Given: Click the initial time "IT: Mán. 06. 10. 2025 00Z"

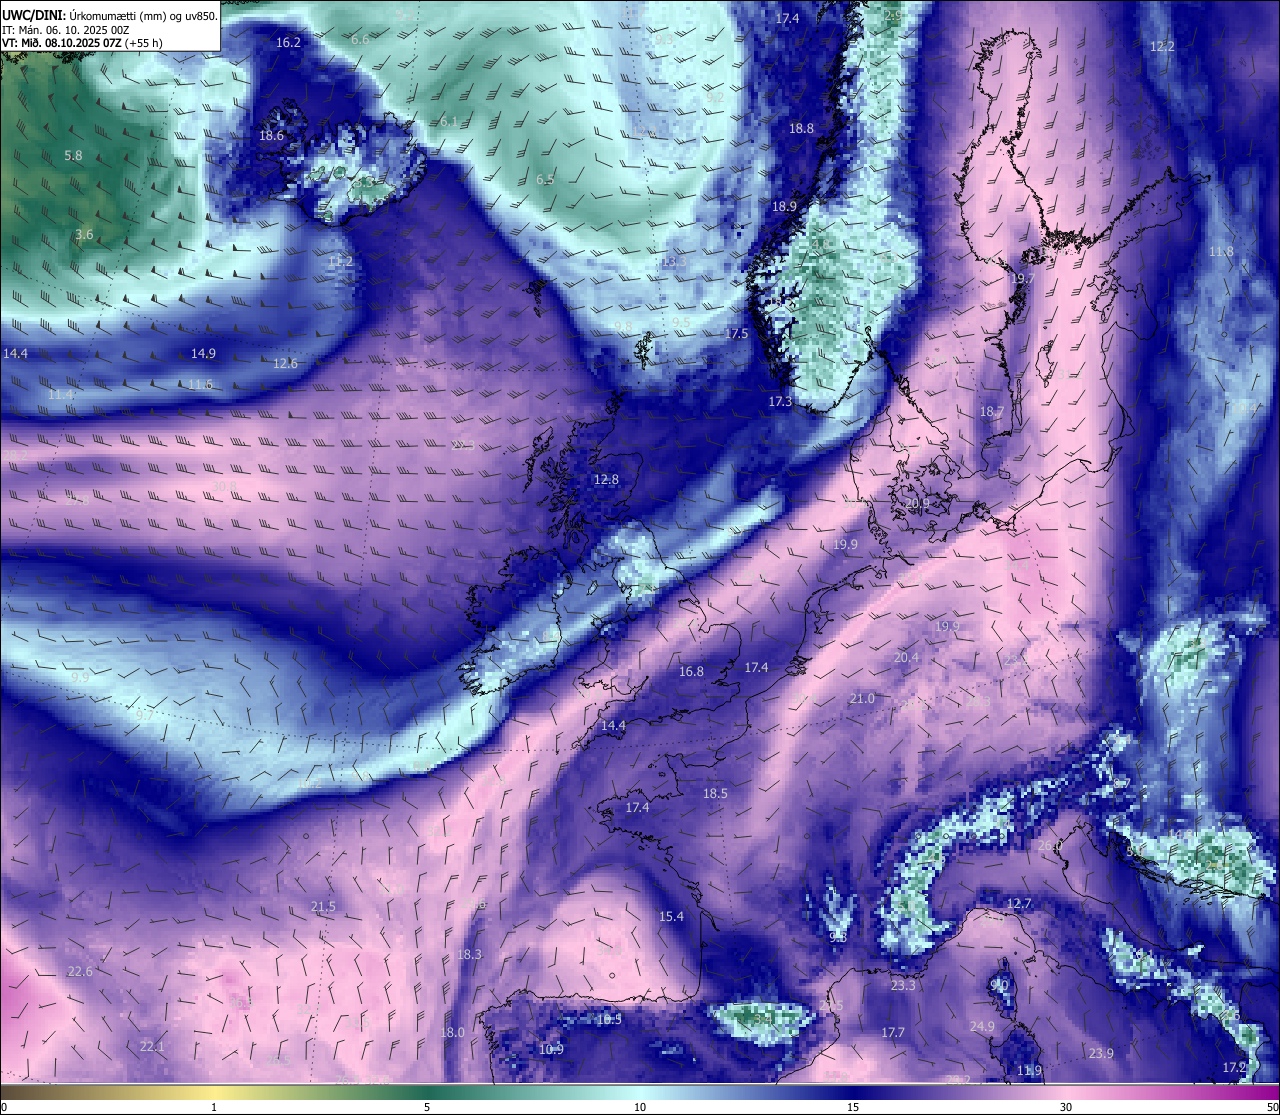Looking at the screenshot, I should tap(66, 30).
